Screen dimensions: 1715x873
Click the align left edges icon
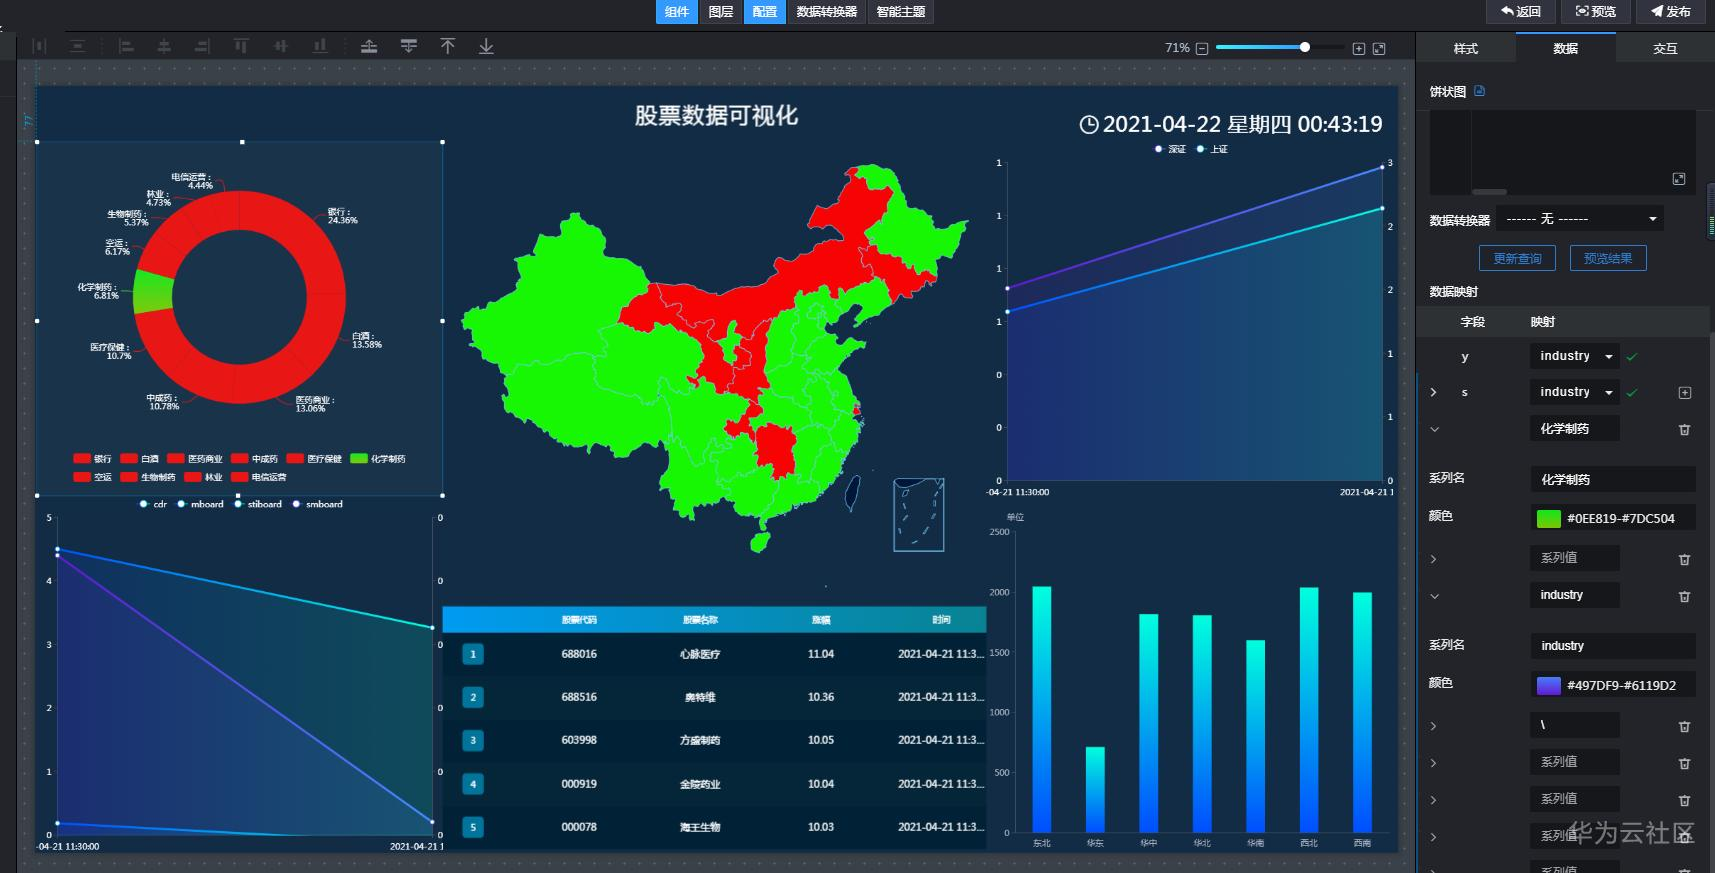click(x=126, y=46)
